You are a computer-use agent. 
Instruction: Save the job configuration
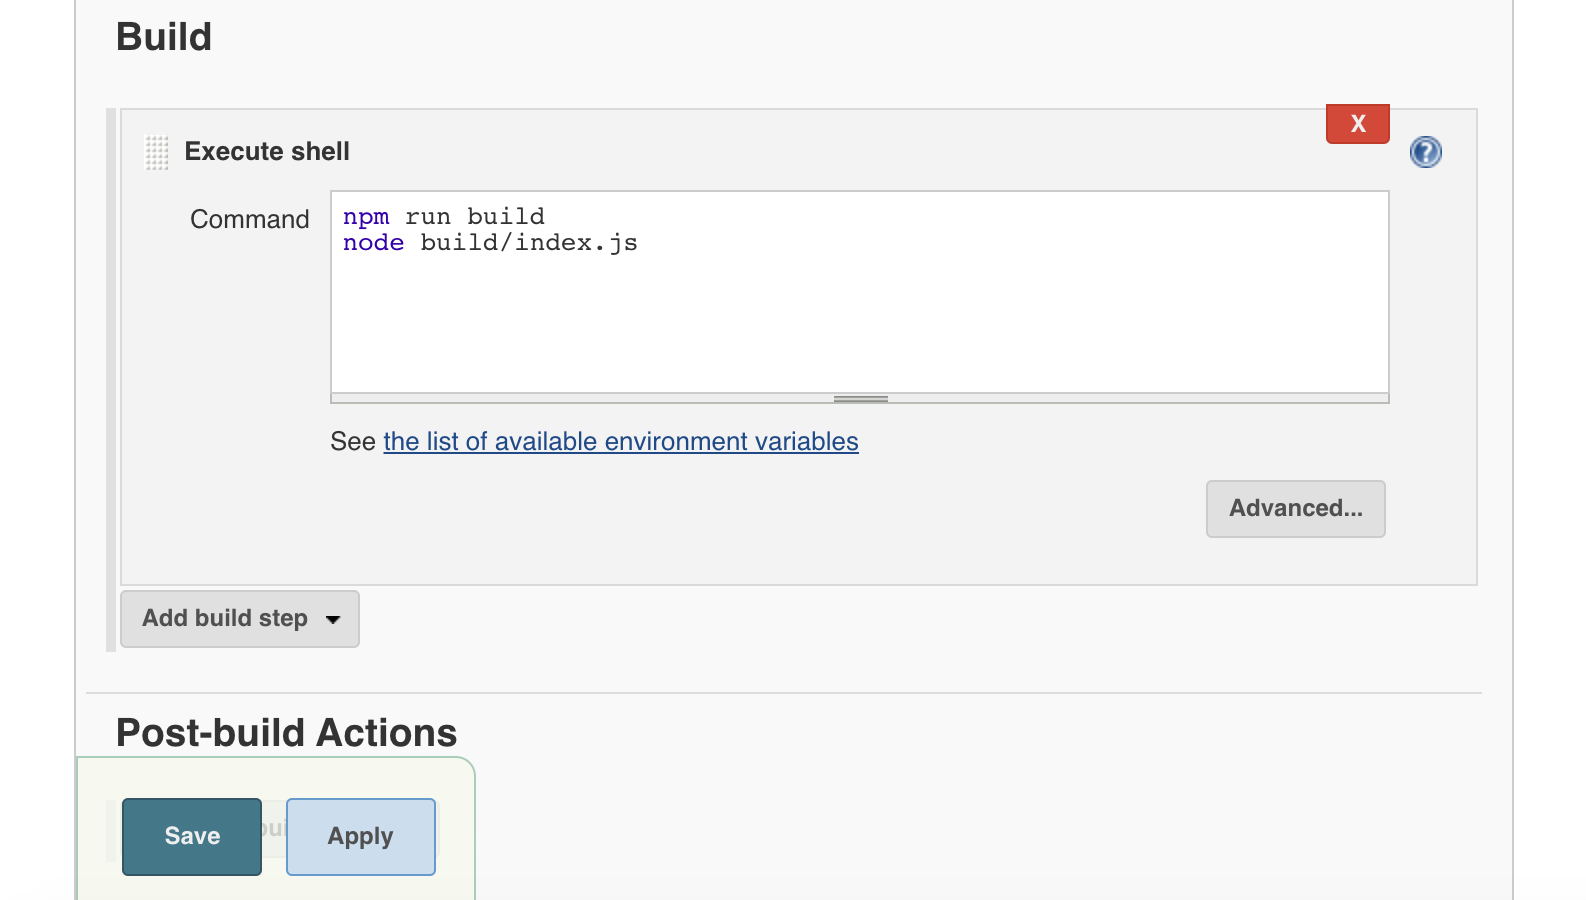pos(192,837)
